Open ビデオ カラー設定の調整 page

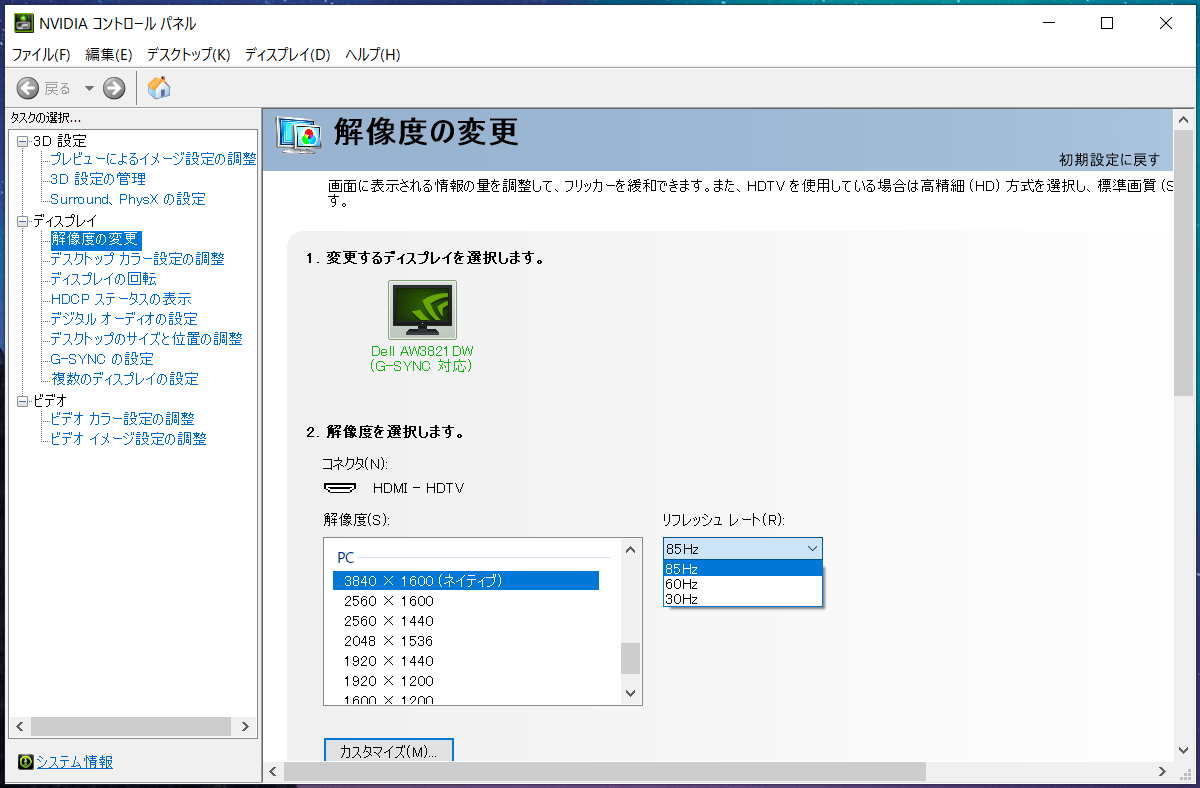point(122,419)
